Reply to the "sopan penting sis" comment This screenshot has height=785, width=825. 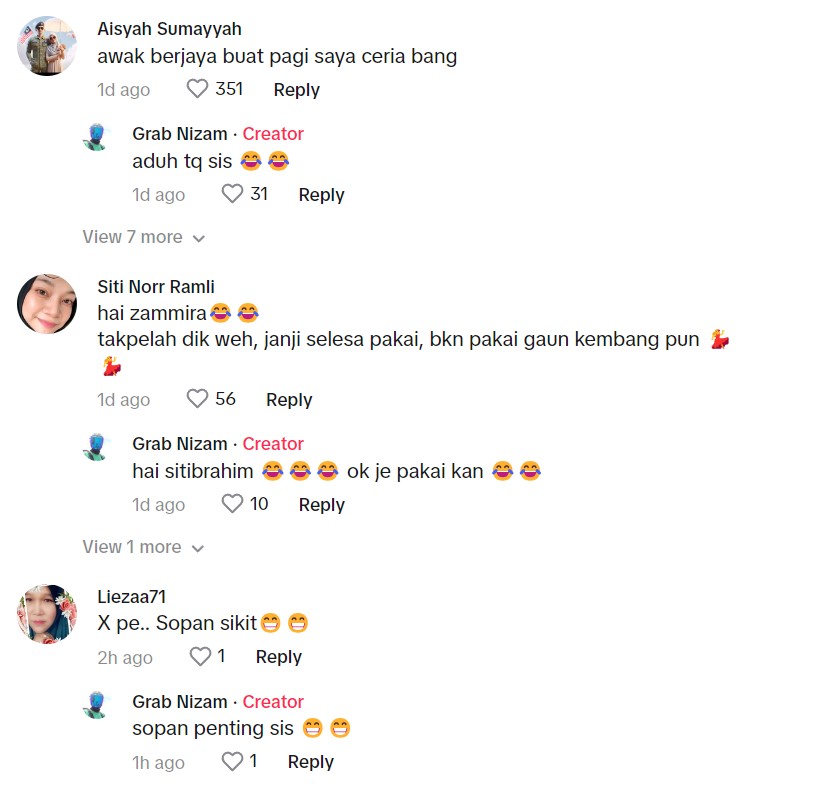coord(310,762)
